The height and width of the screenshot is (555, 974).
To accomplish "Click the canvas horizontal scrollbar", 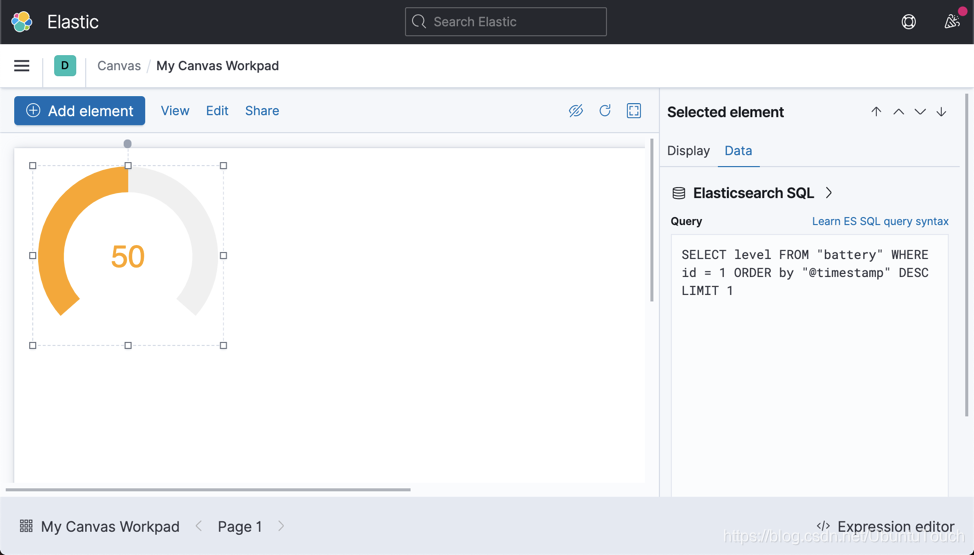I will [208, 490].
